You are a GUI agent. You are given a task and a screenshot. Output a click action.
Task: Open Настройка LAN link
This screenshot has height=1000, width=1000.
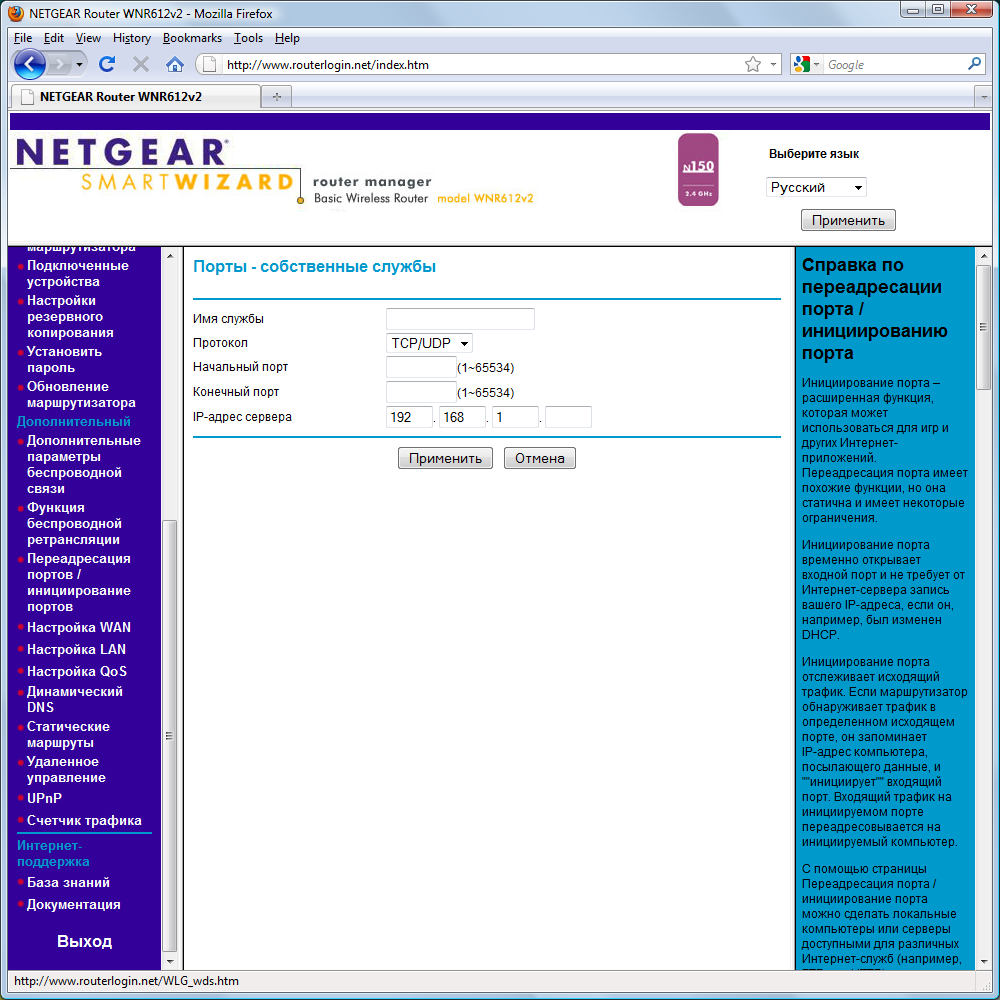coord(76,649)
